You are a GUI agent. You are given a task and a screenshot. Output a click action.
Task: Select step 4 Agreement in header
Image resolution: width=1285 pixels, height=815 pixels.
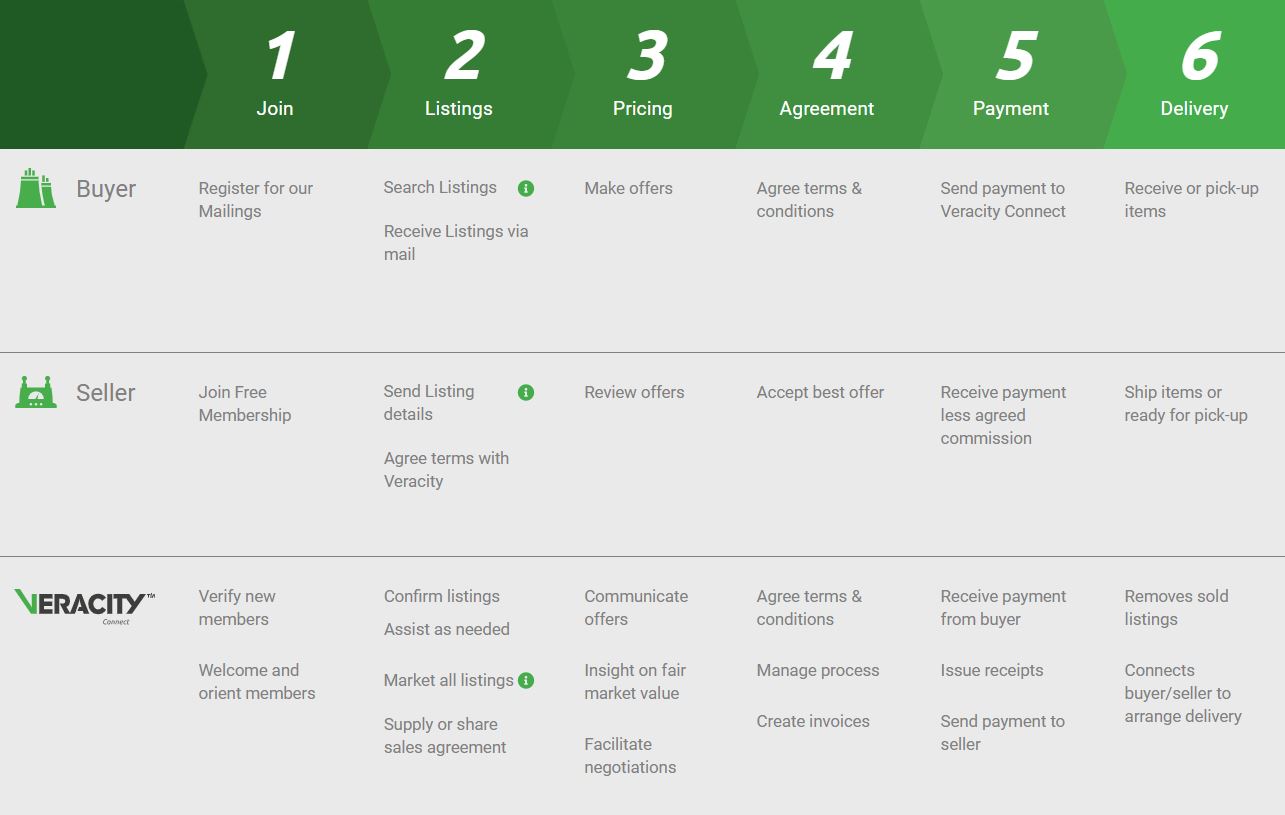pos(828,75)
